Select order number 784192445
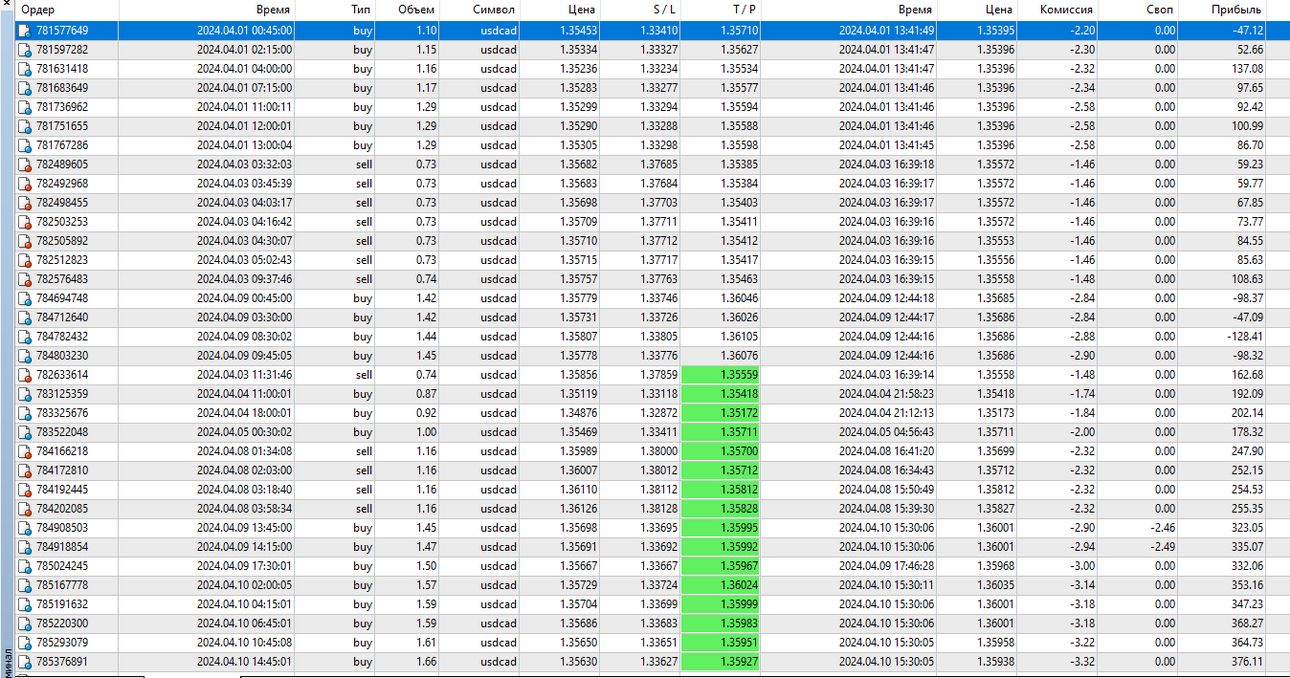1290x678 pixels. tap(62, 489)
